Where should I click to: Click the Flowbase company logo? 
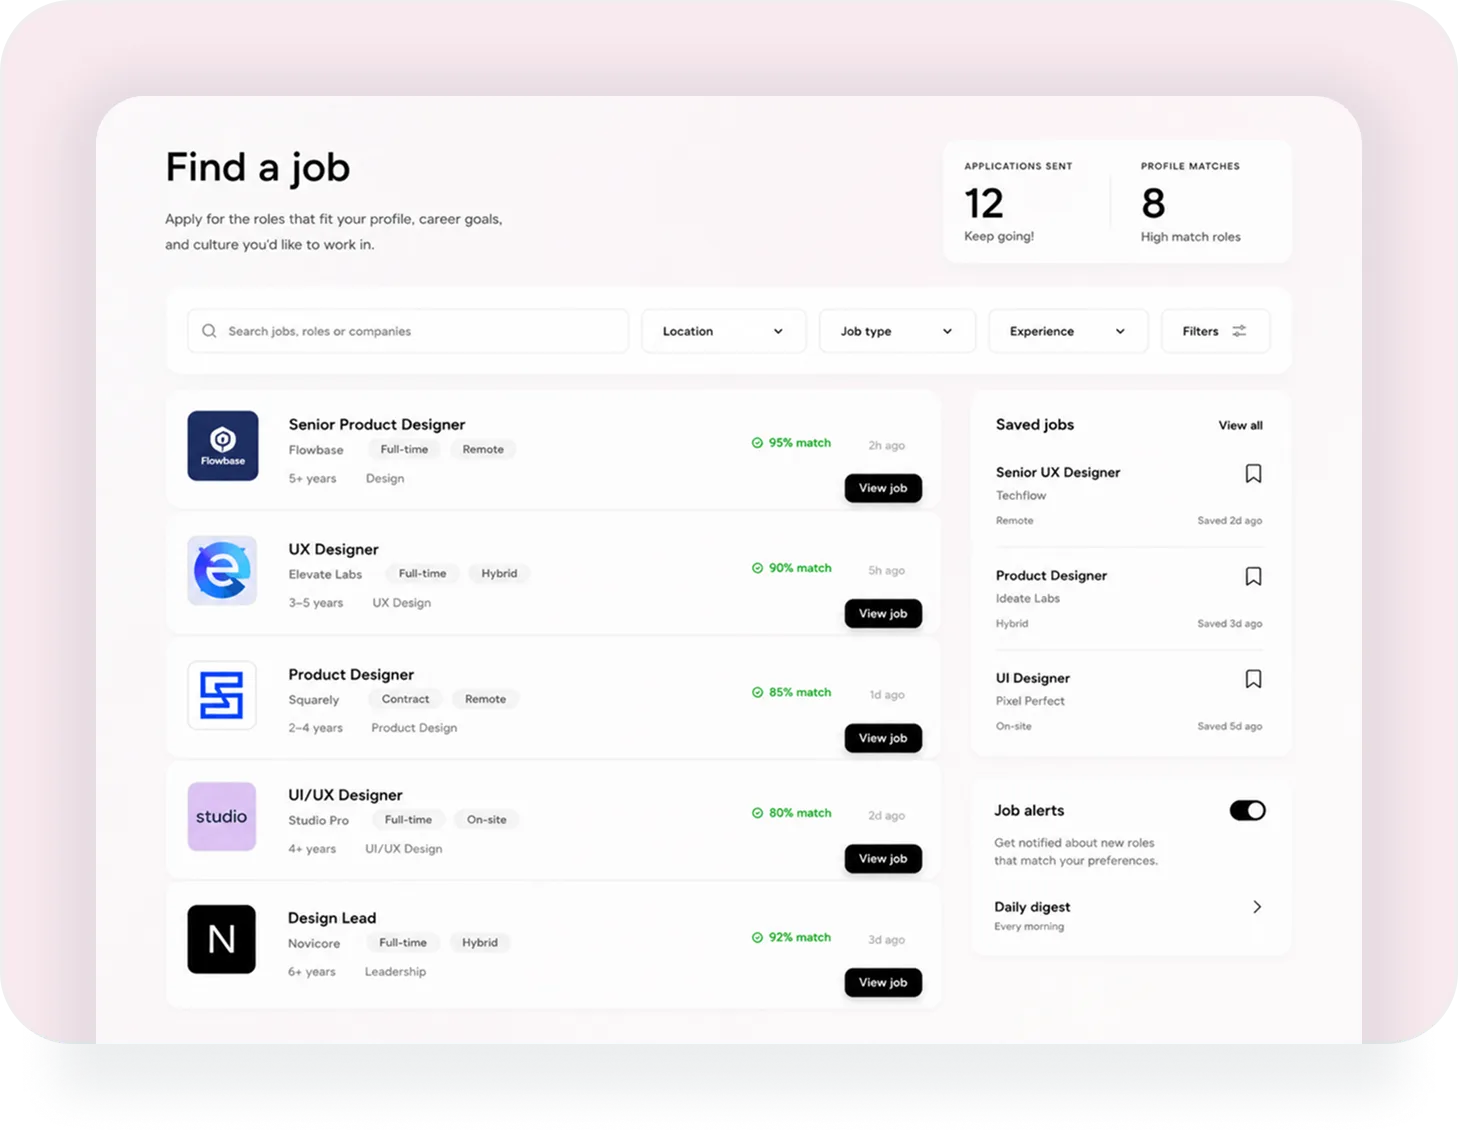tap(223, 446)
